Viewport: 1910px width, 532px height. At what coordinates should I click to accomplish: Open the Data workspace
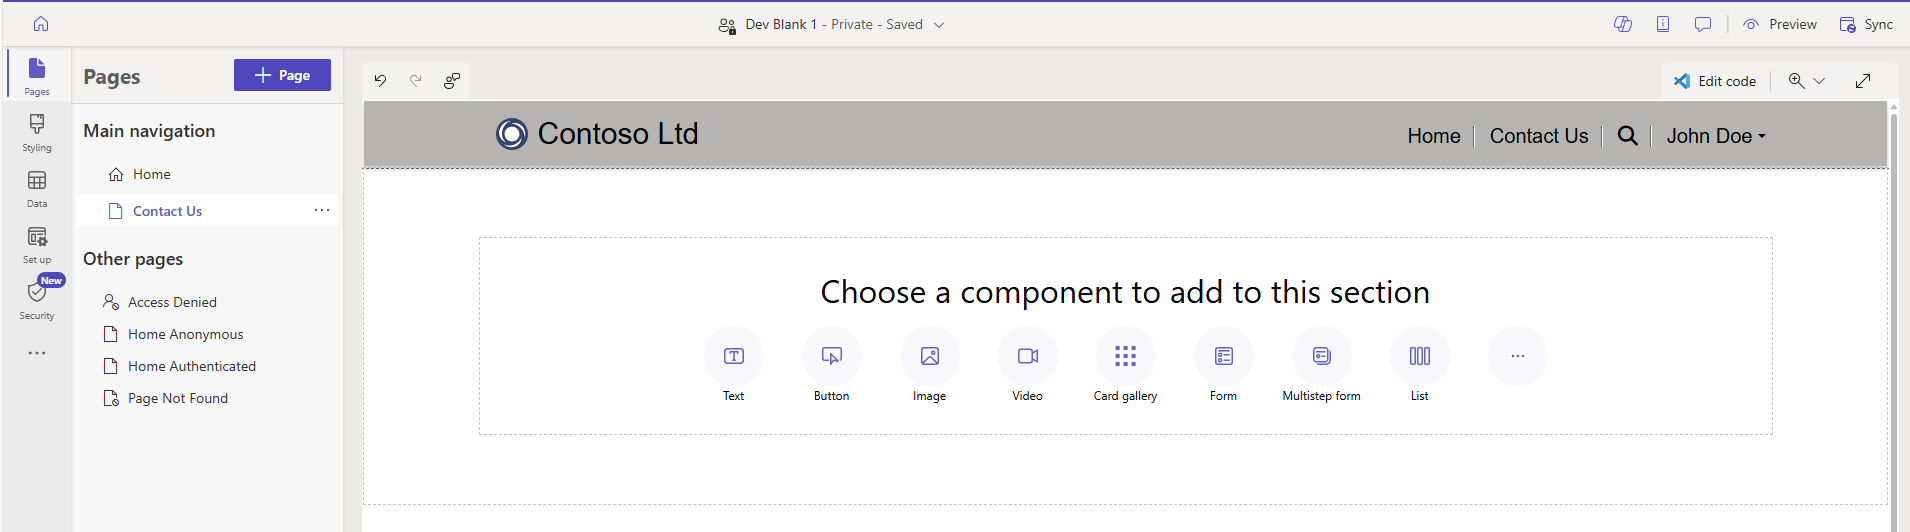pyautogui.click(x=37, y=188)
